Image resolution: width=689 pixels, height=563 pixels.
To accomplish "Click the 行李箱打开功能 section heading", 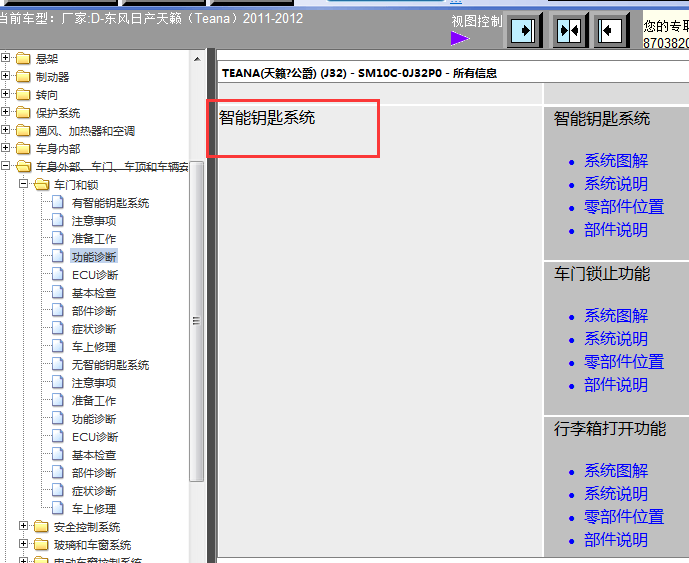I will [610, 429].
